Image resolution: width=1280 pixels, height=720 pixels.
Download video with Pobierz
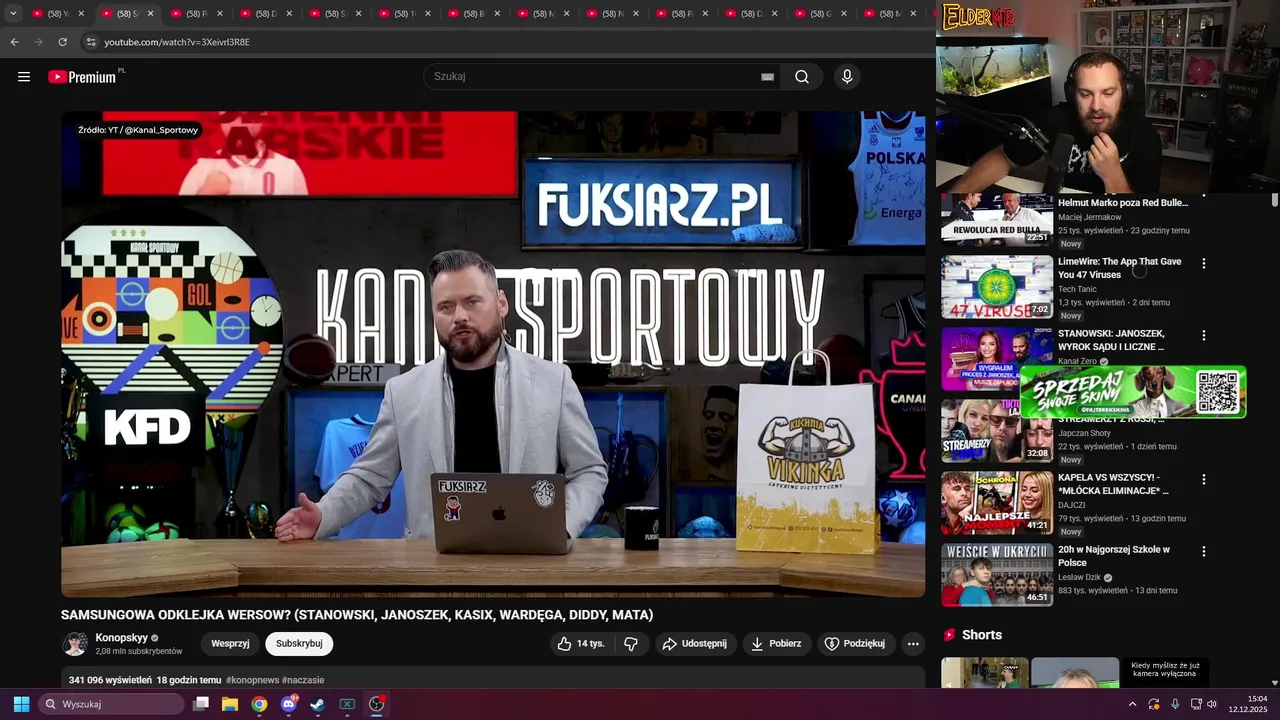pos(776,644)
